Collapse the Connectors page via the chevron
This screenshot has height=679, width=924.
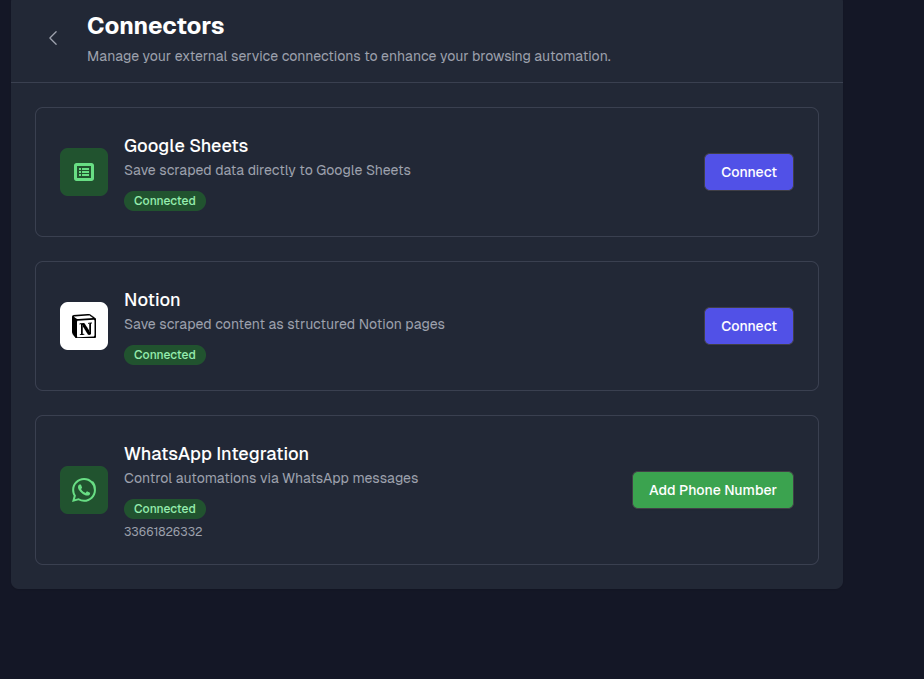[x=52, y=38]
